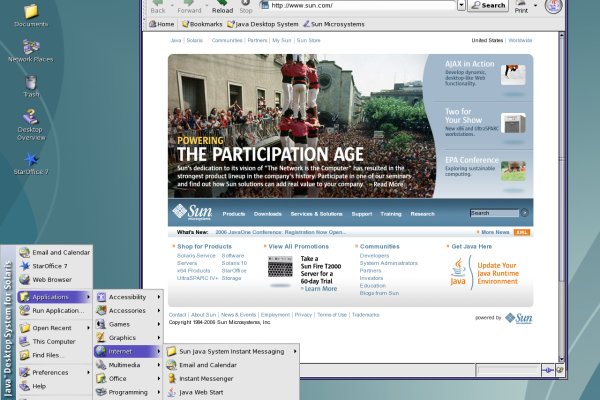Expand the Accessories submenu

point(127,310)
